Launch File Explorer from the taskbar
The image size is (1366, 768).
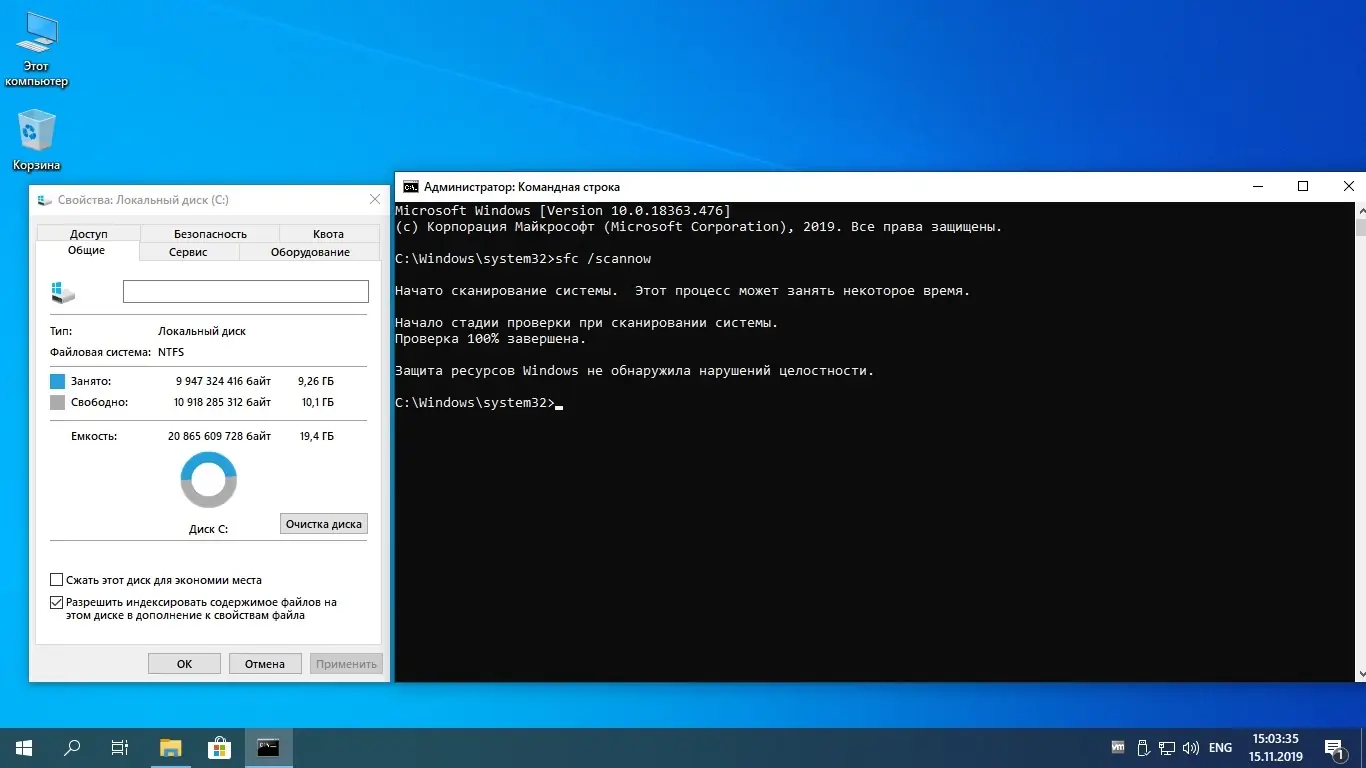point(170,747)
